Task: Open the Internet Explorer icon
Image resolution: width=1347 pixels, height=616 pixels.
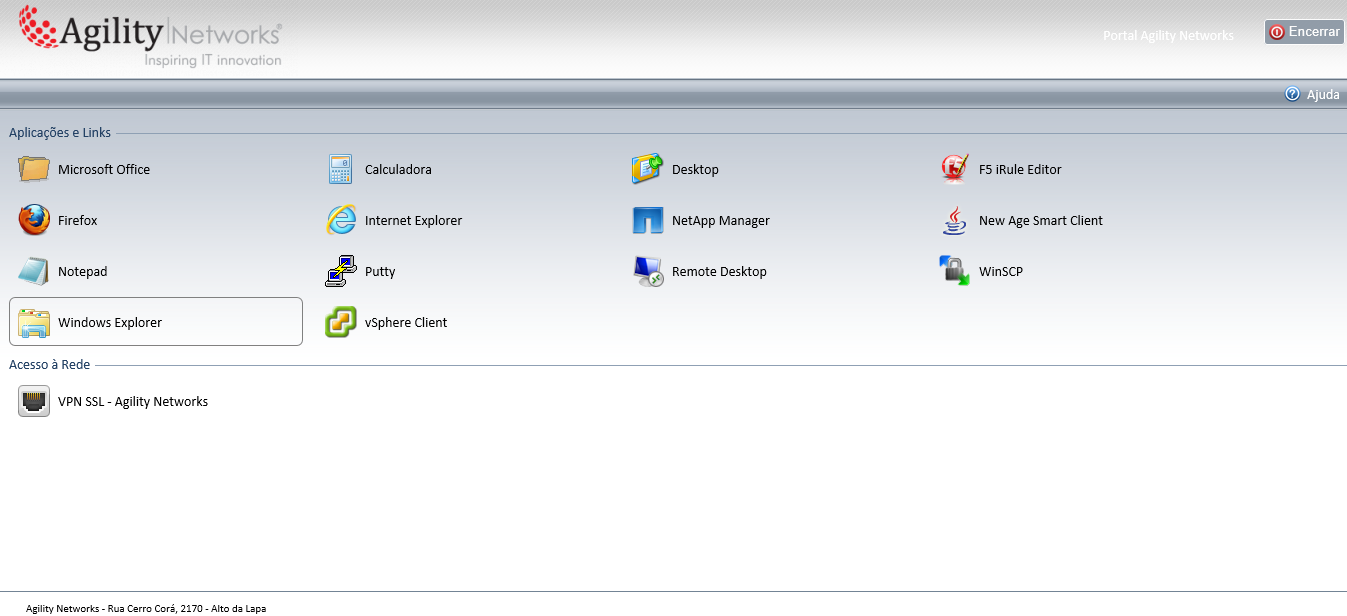Action: click(341, 220)
